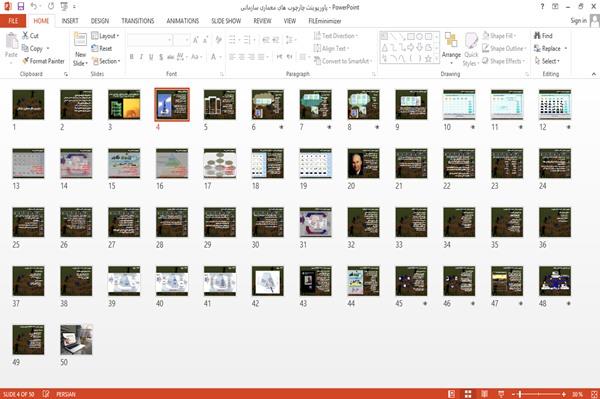
Task: Open the Layout dropdown
Action: click(x=105, y=36)
